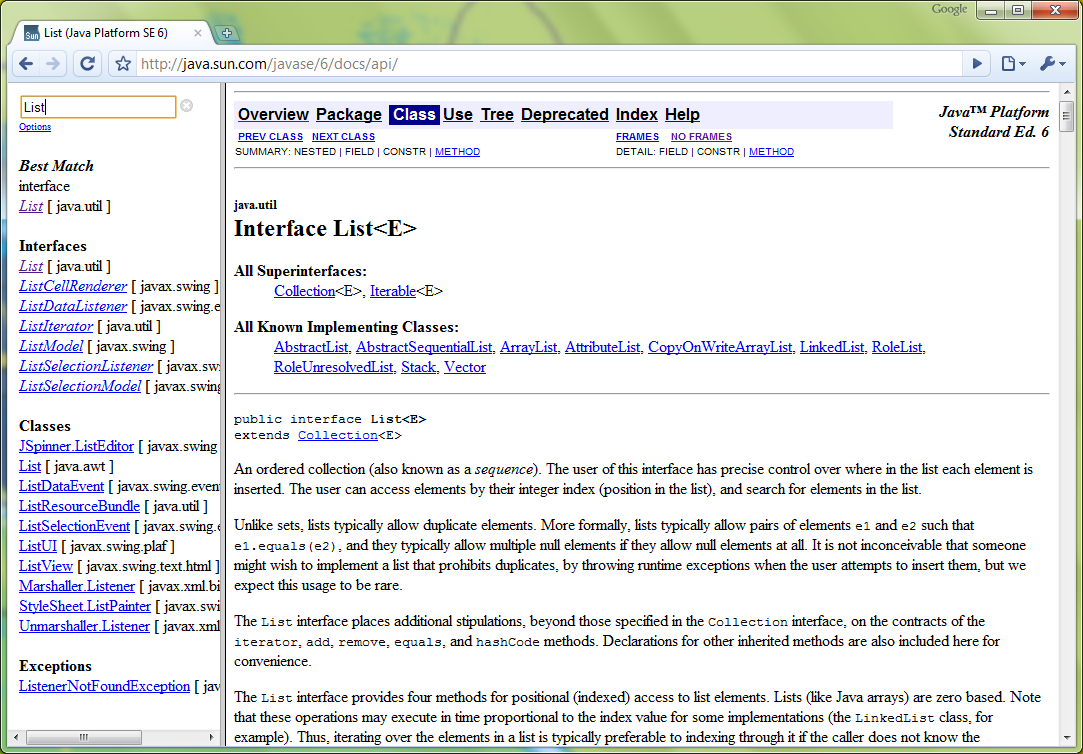
Task: Switch to the Use navigation tab
Action: click(x=458, y=114)
